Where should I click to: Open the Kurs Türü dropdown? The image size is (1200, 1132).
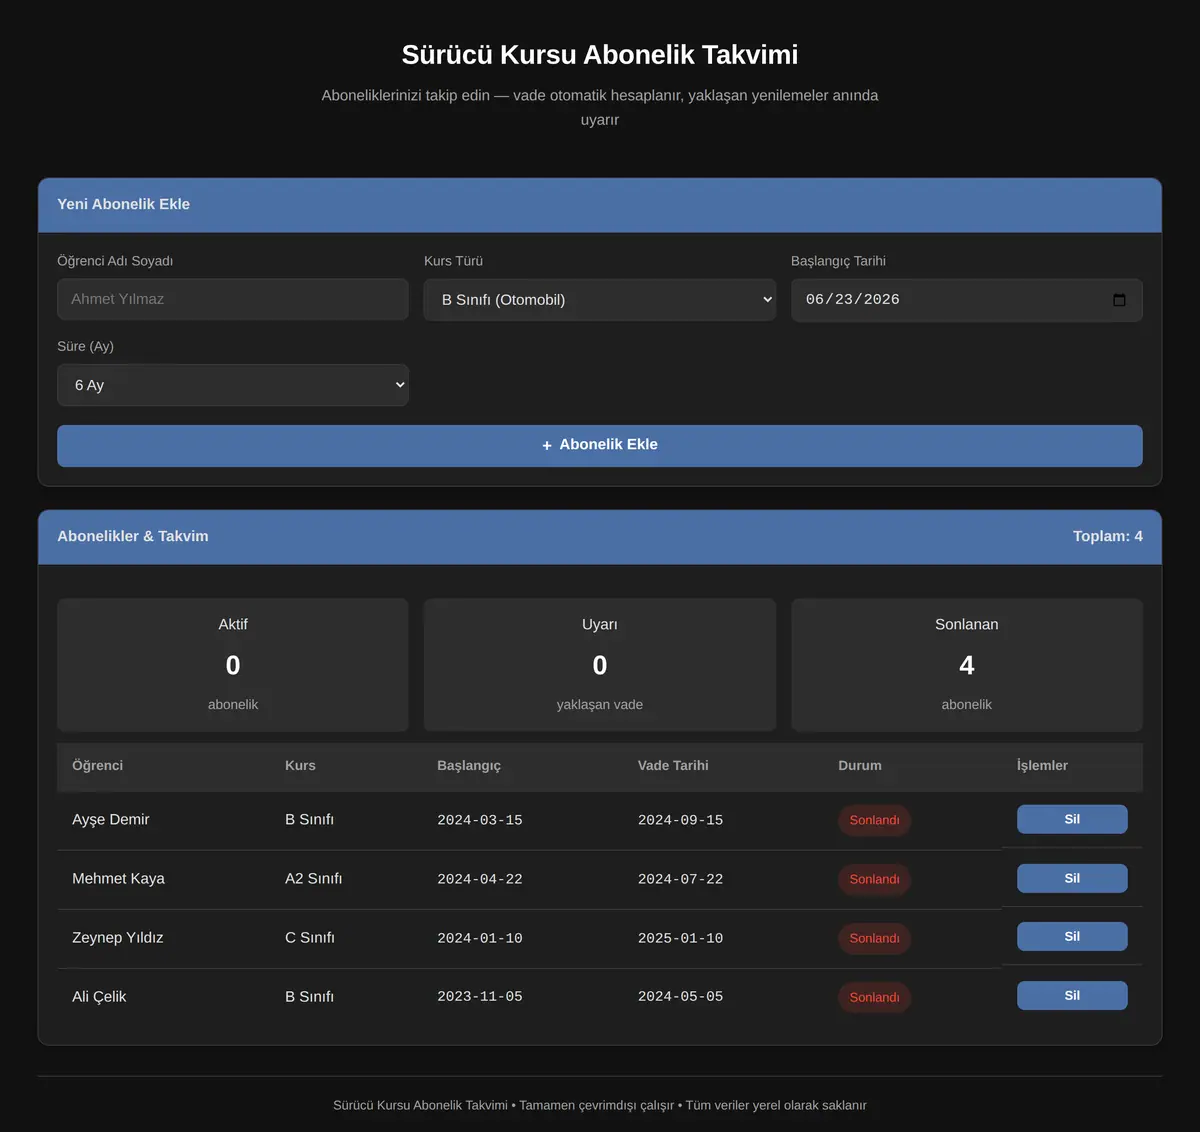(600, 300)
